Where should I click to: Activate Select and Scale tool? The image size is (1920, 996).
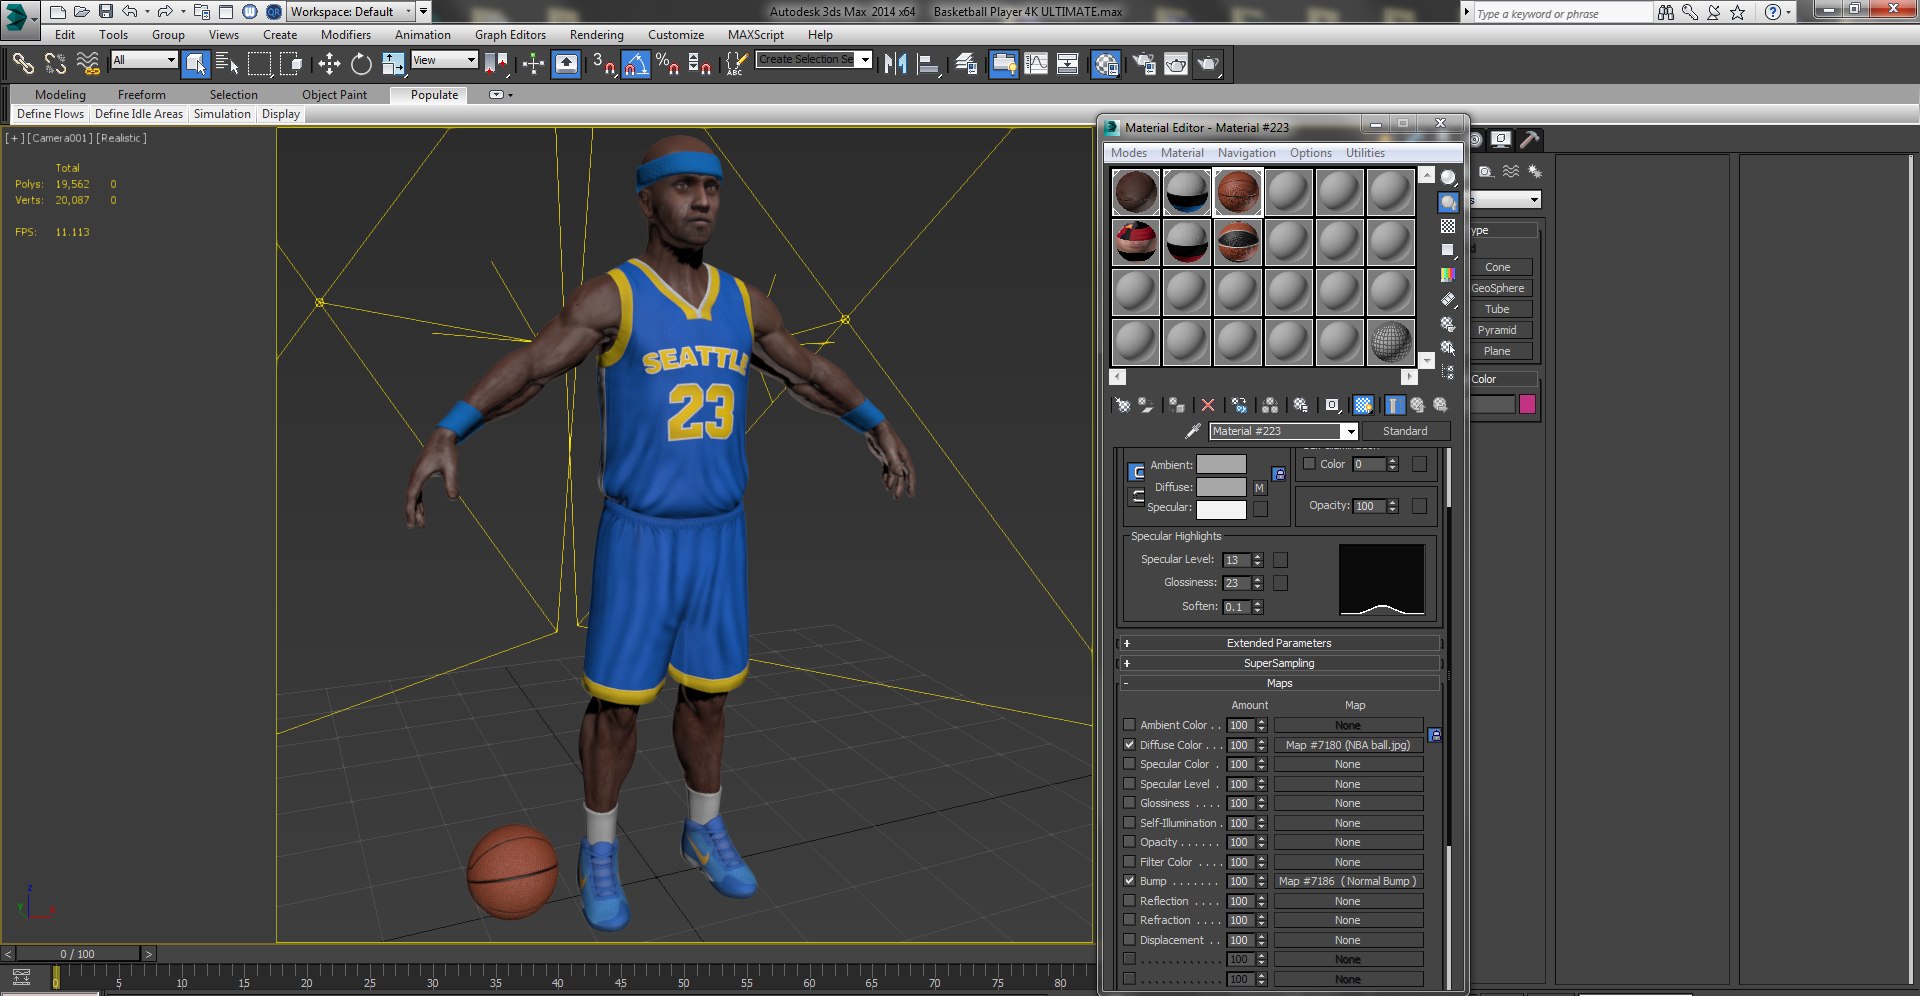(393, 64)
